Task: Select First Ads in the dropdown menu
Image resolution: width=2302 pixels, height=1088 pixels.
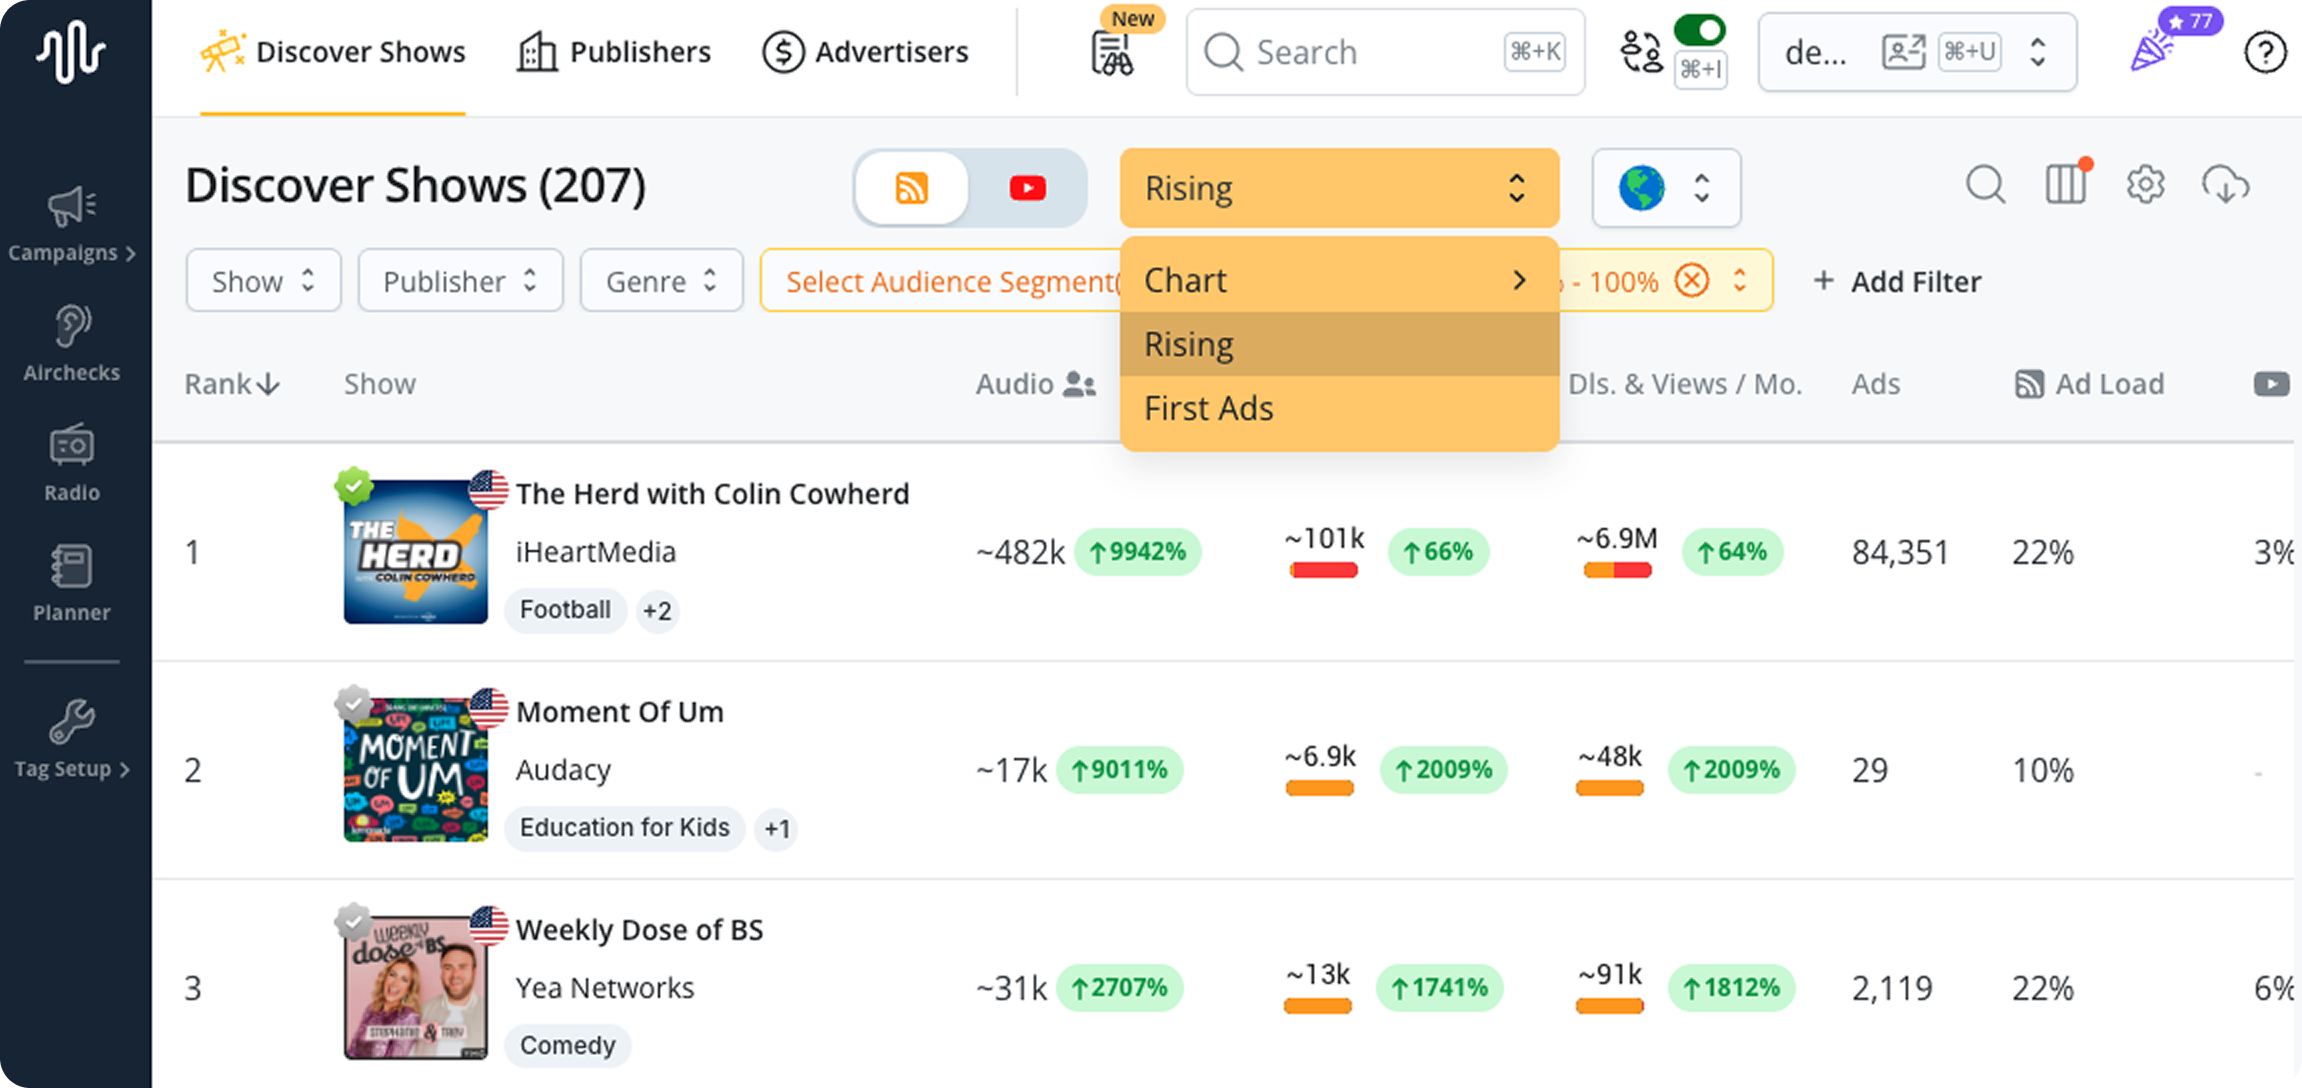Action: (x=1209, y=408)
